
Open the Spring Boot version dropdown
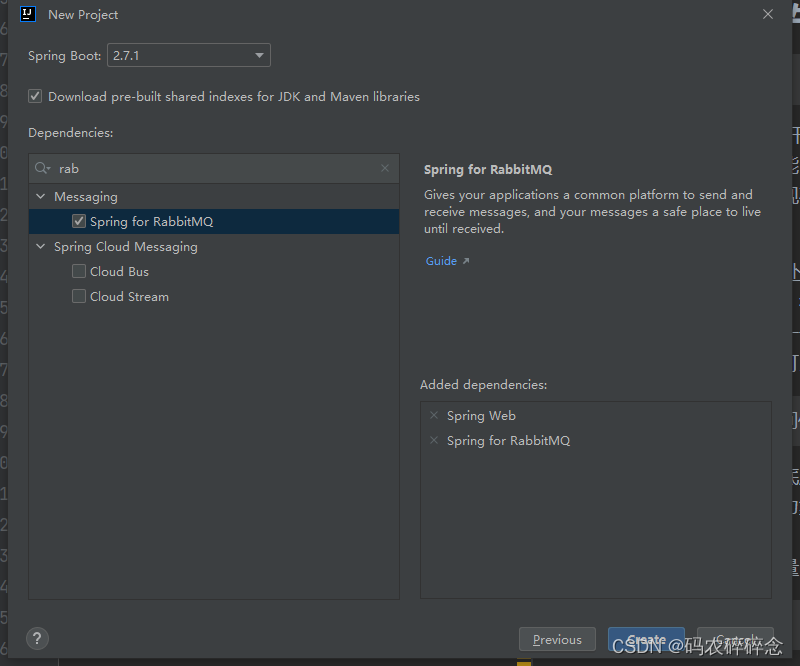[x=188, y=55]
